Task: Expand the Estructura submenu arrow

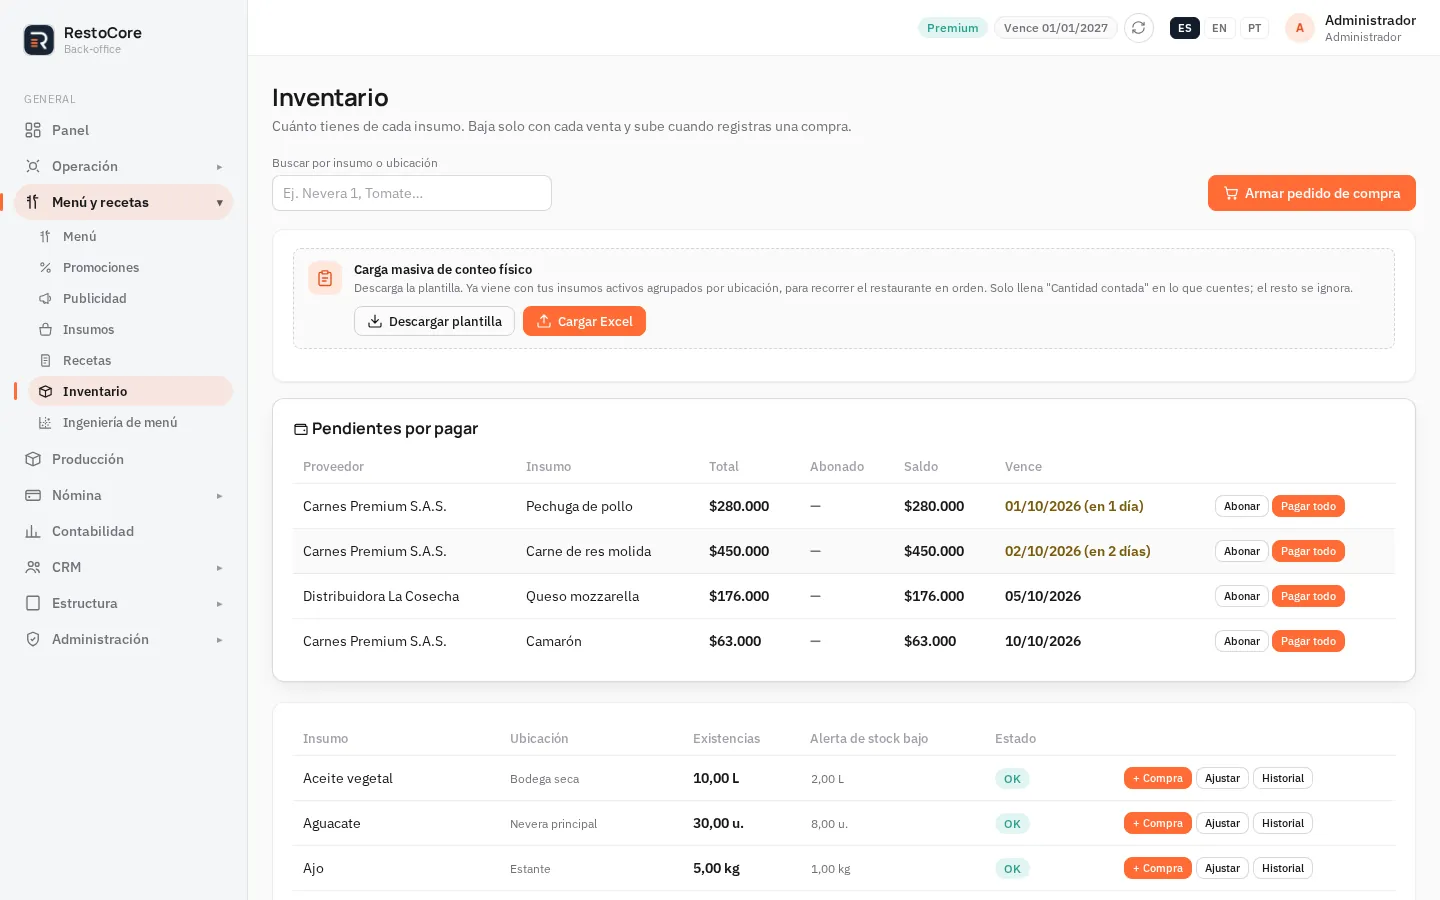Action: point(219,604)
